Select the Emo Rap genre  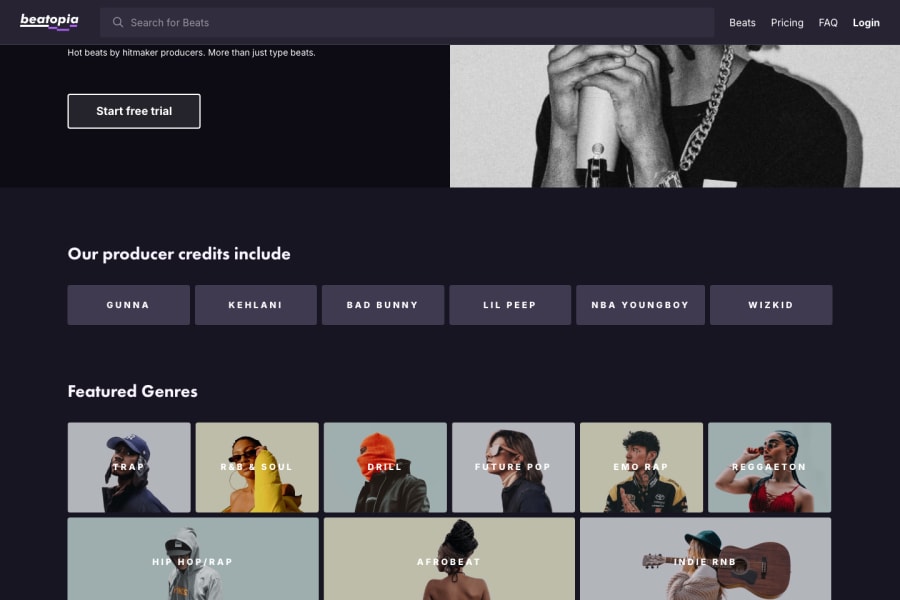[641, 466]
